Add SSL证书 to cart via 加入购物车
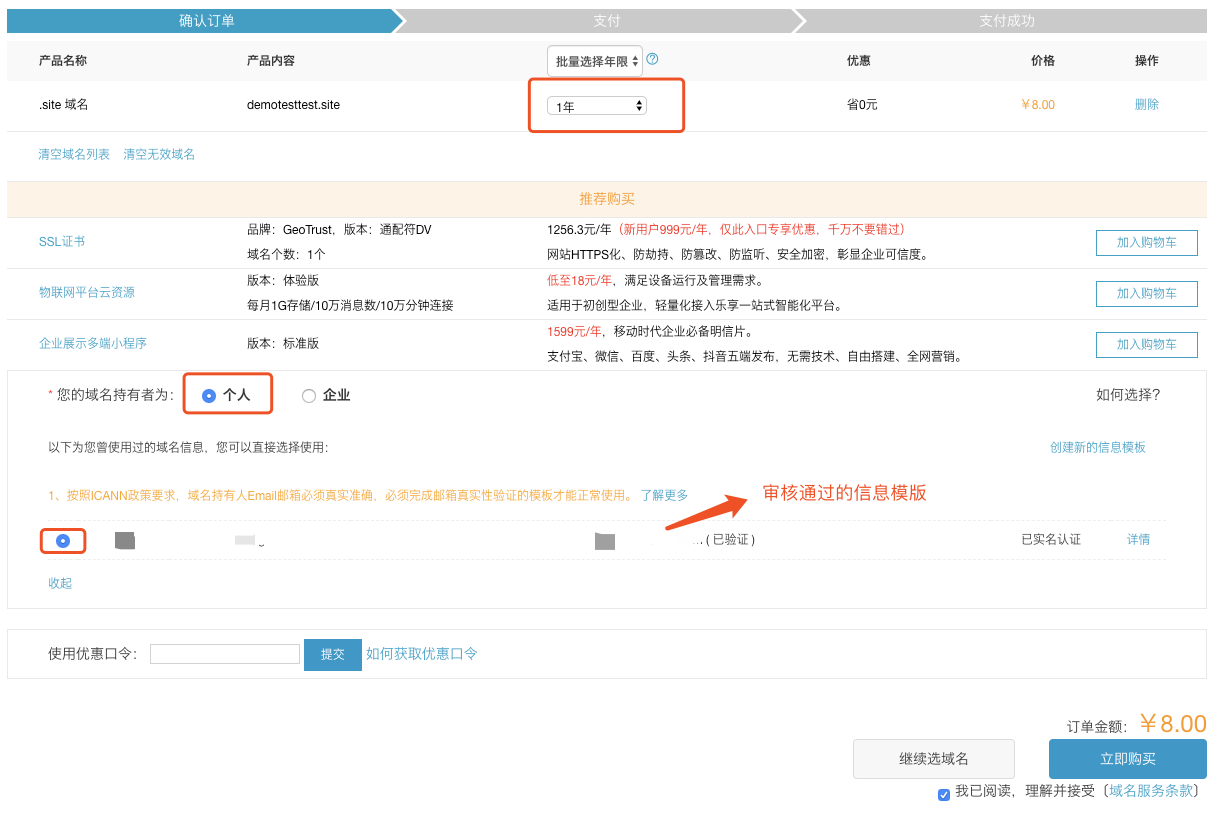The image size is (1231, 823). pyautogui.click(x=1146, y=242)
